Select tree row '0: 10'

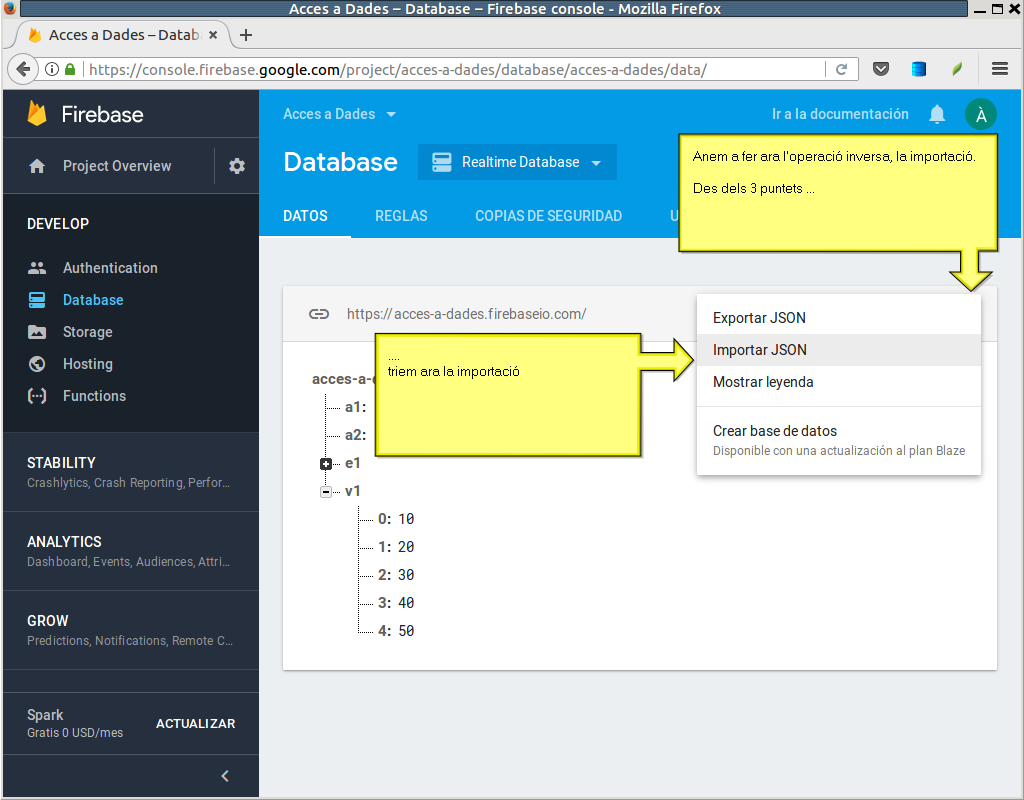(x=396, y=519)
